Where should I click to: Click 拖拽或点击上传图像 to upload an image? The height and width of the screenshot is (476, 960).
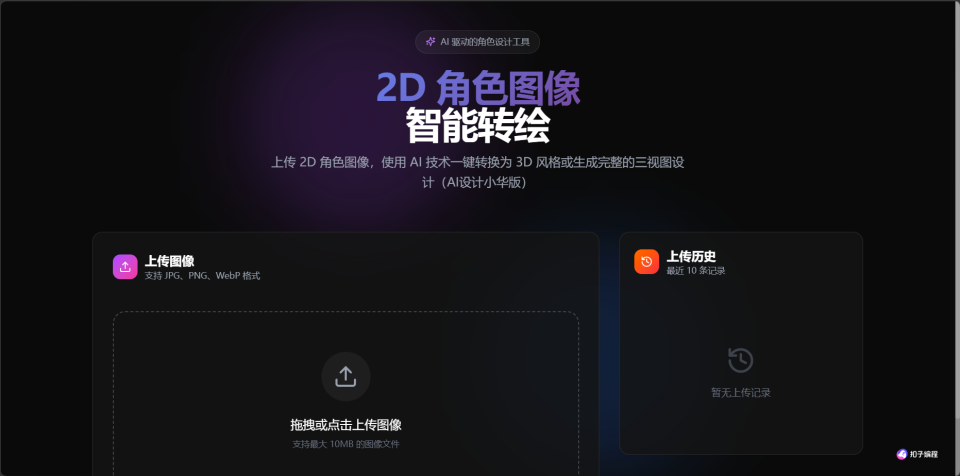point(346,425)
